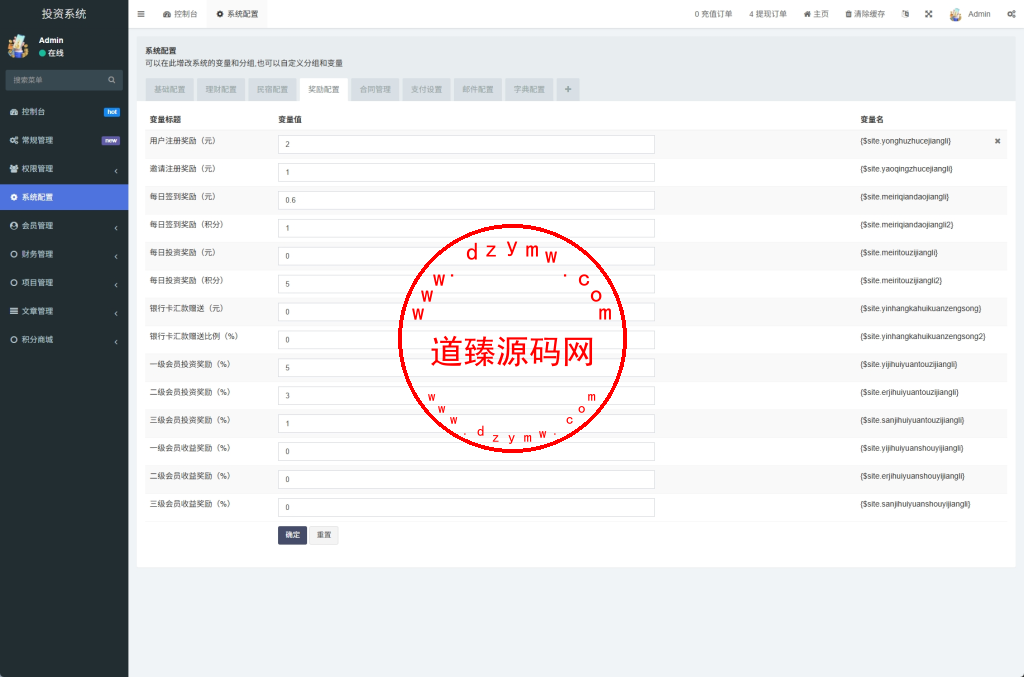
Task: Add a new config group with the plus tab
Action: click(x=568, y=89)
